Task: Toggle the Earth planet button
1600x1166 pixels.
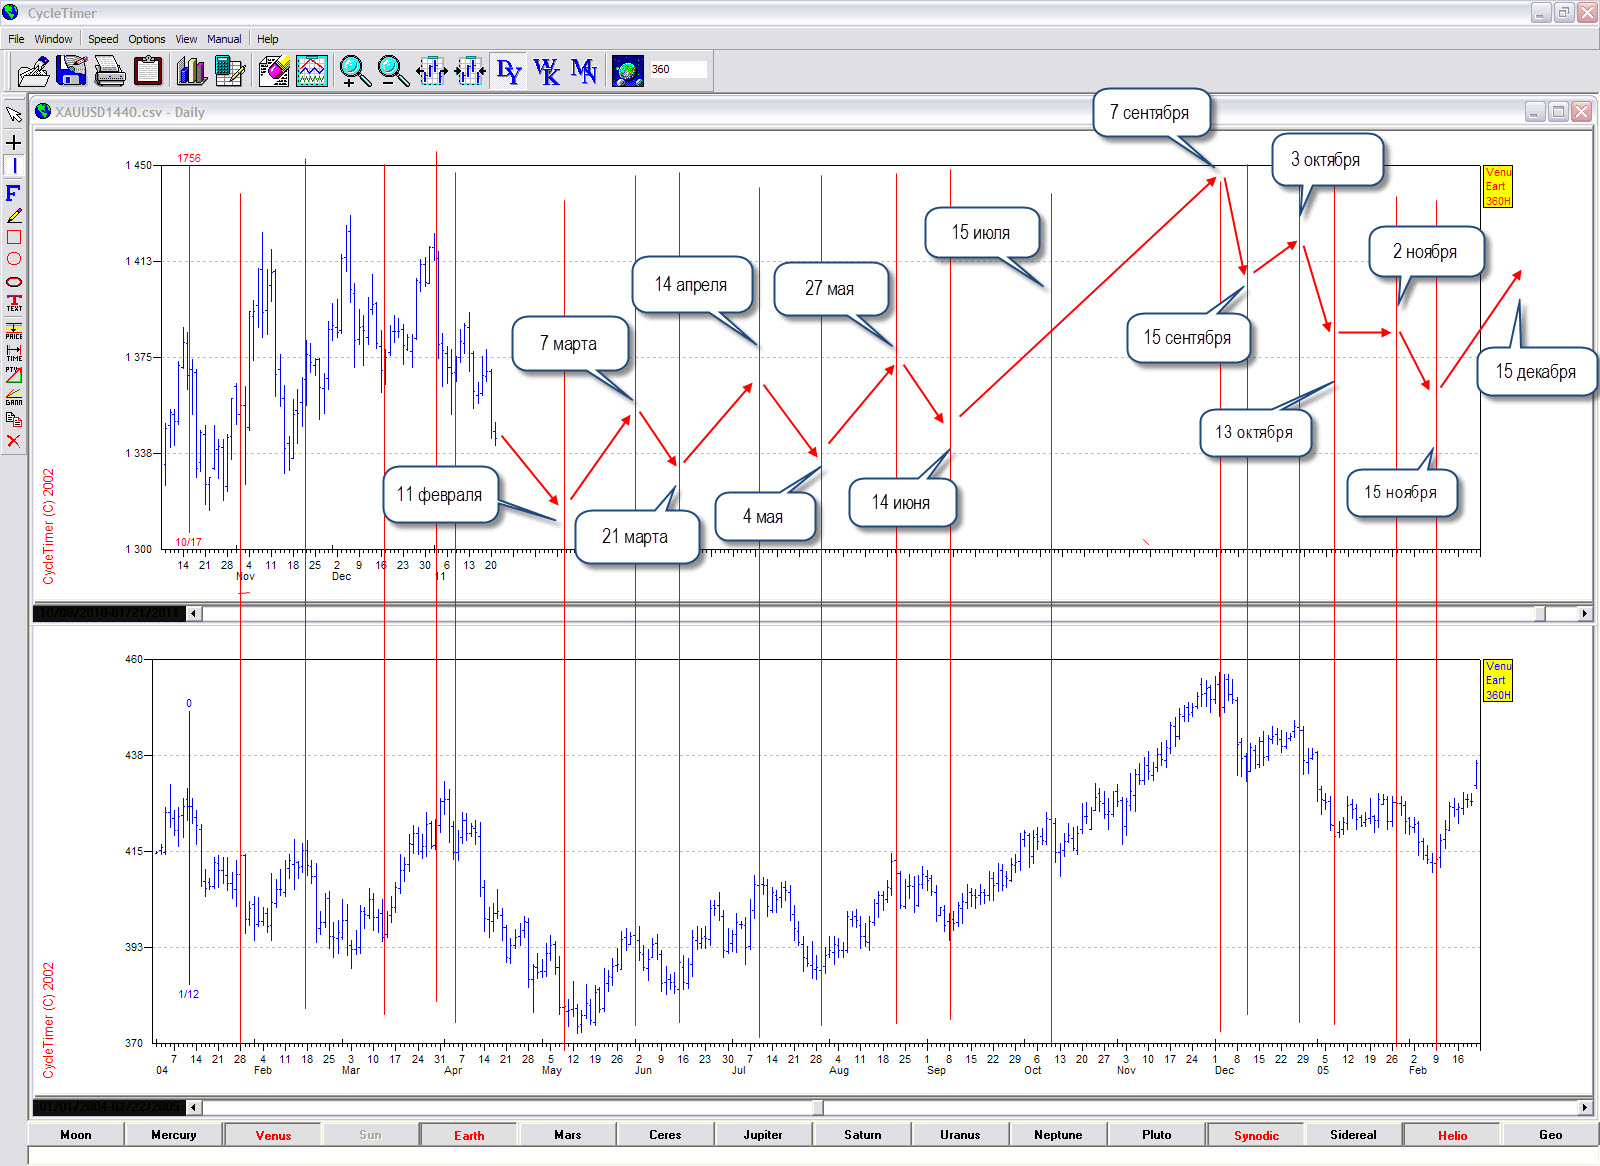Action: click(469, 1135)
